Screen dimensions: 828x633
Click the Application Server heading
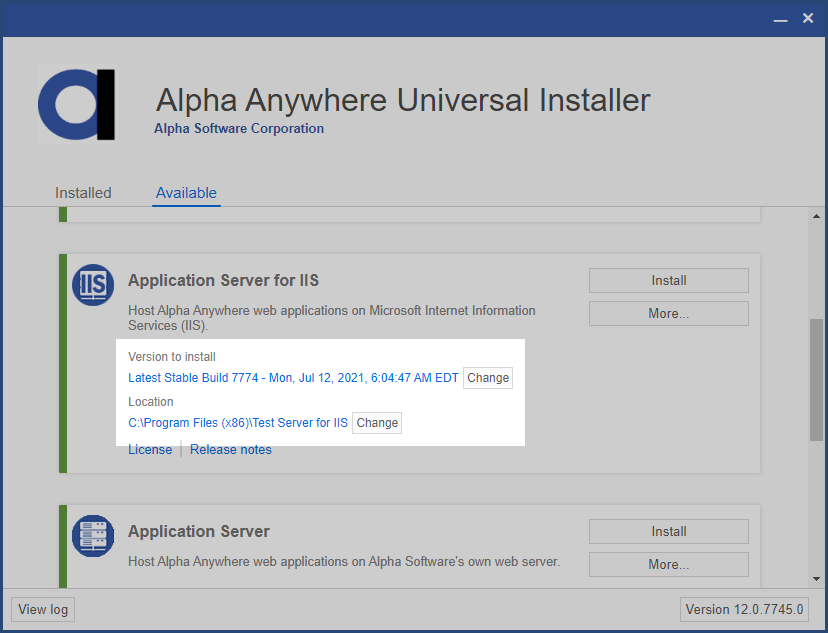[199, 531]
